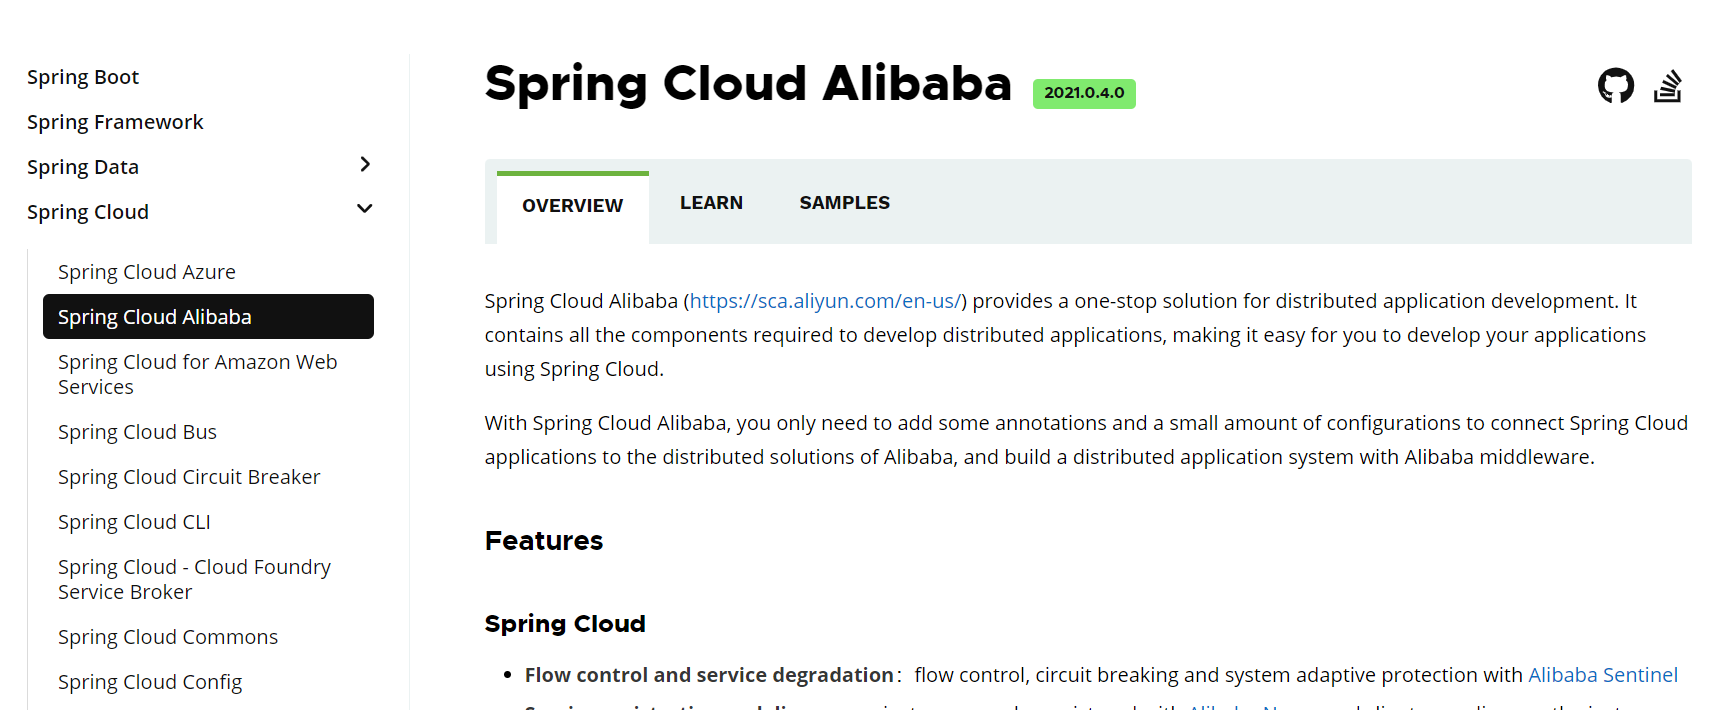Collapse the Spring Cloud section chevron
Screen dimensions: 1730x710
(x=365, y=209)
